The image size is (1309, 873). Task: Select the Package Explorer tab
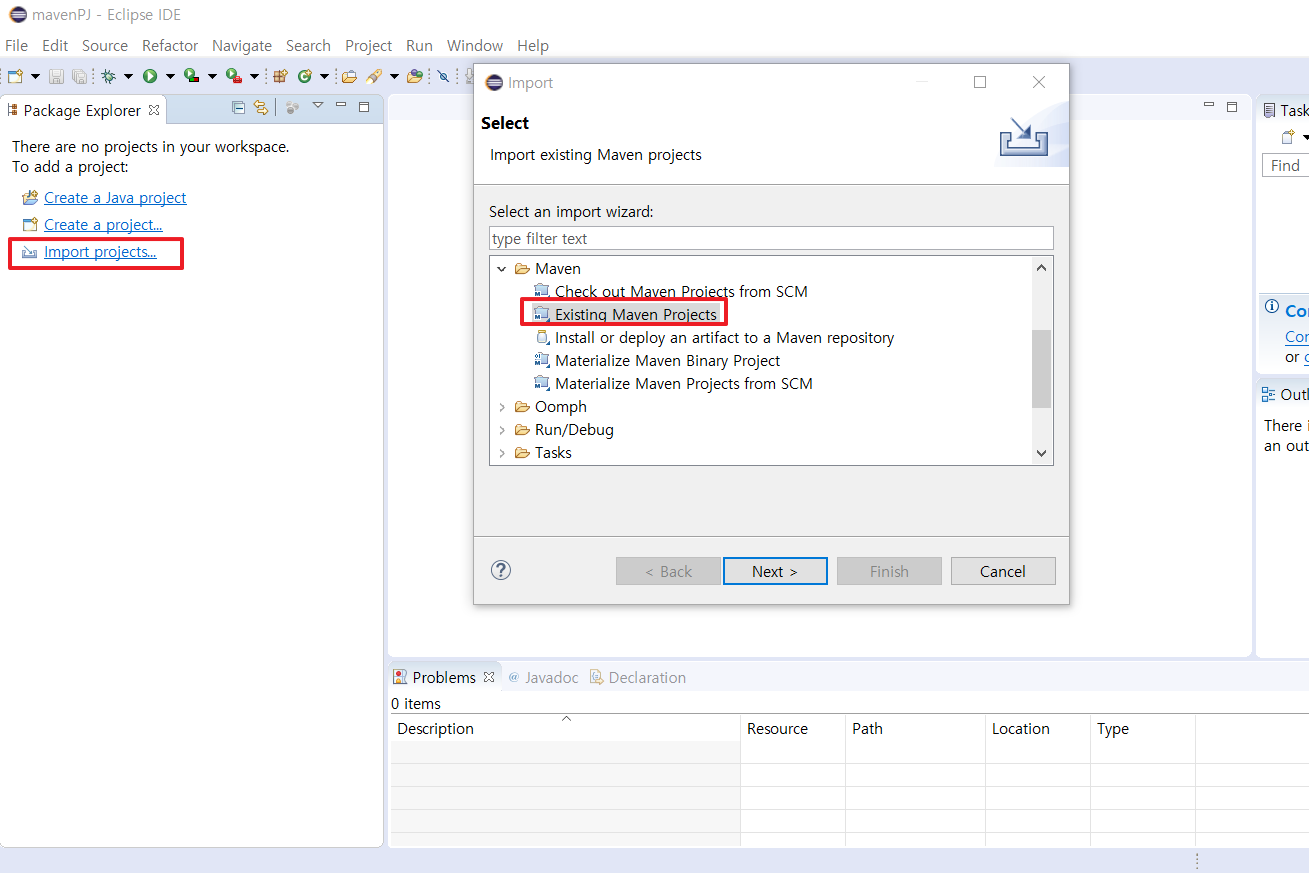[x=82, y=110]
